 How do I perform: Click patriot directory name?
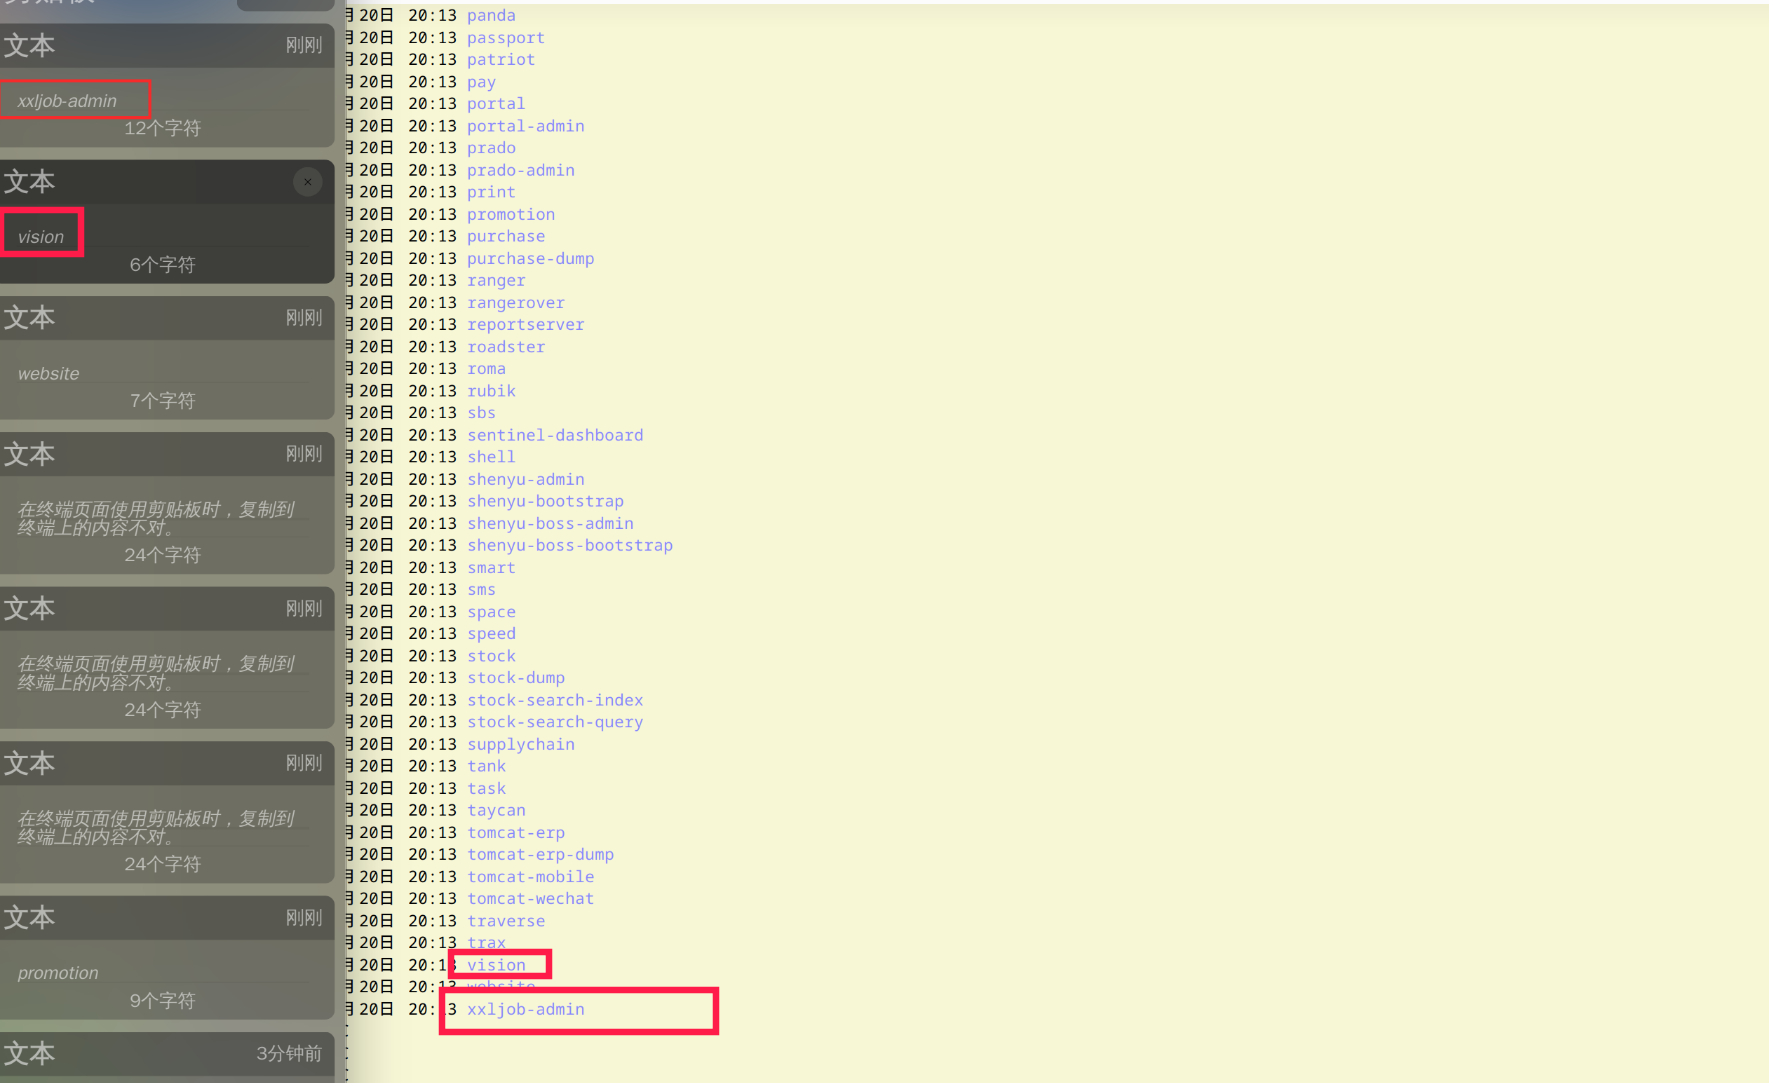pos(501,60)
